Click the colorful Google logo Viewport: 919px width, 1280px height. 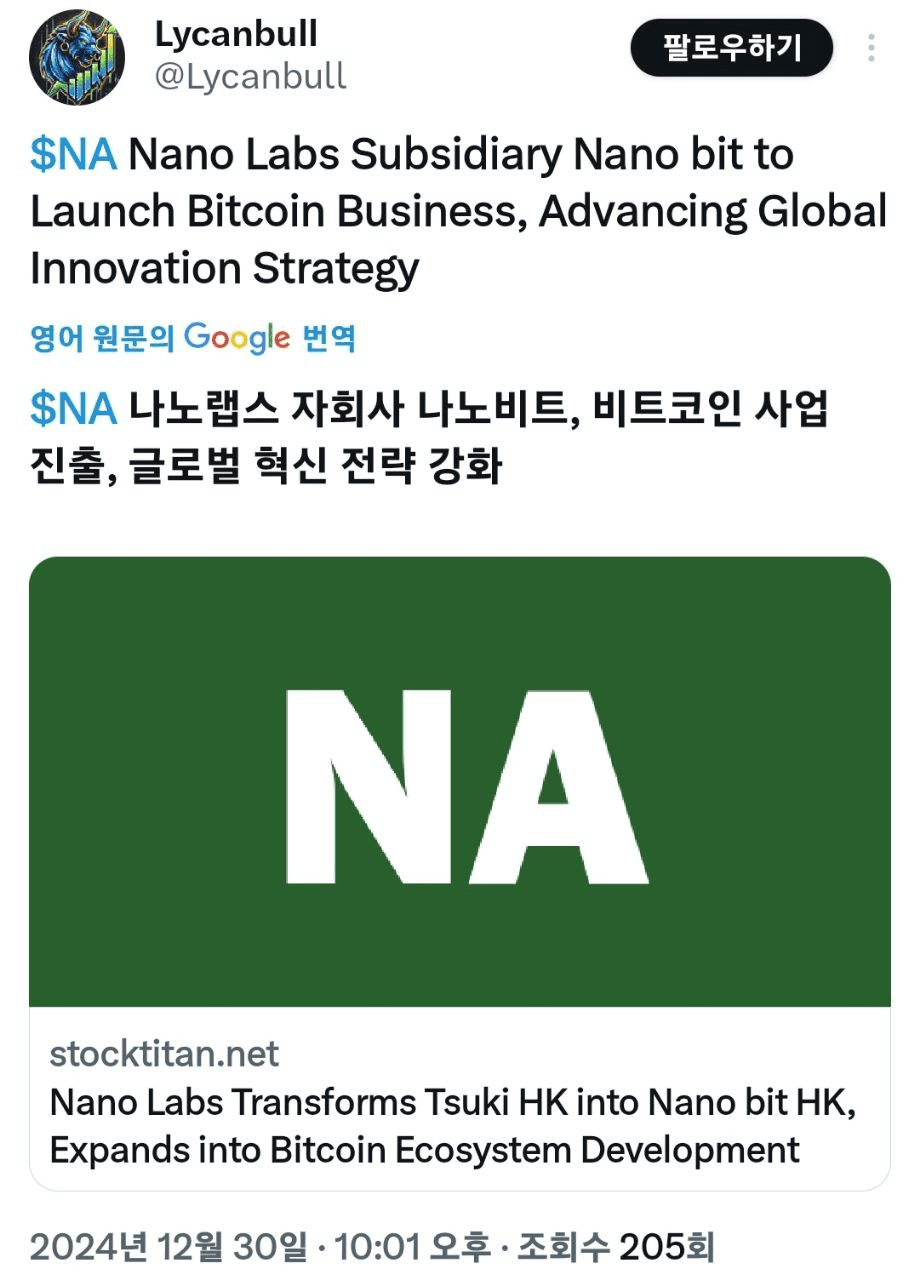click(x=237, y=338)
